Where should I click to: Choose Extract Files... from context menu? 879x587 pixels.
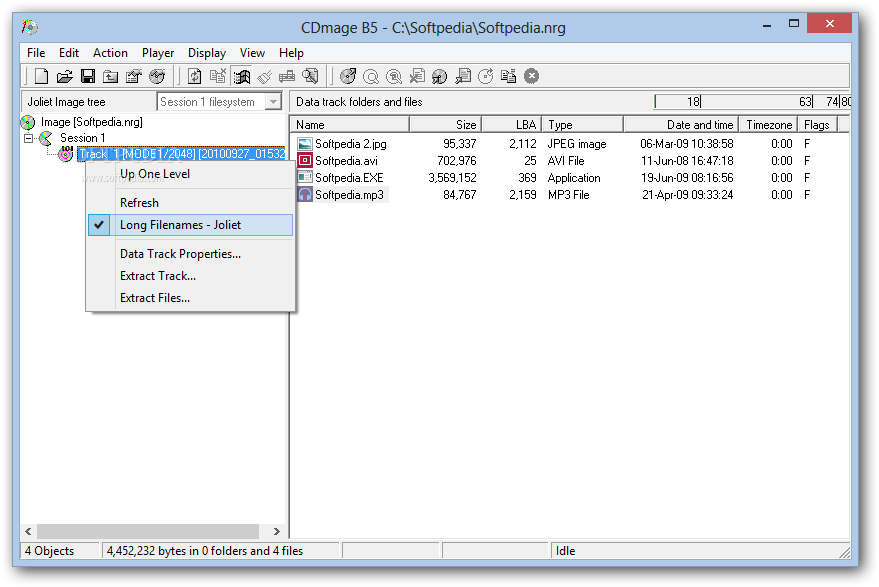[191, 298]
